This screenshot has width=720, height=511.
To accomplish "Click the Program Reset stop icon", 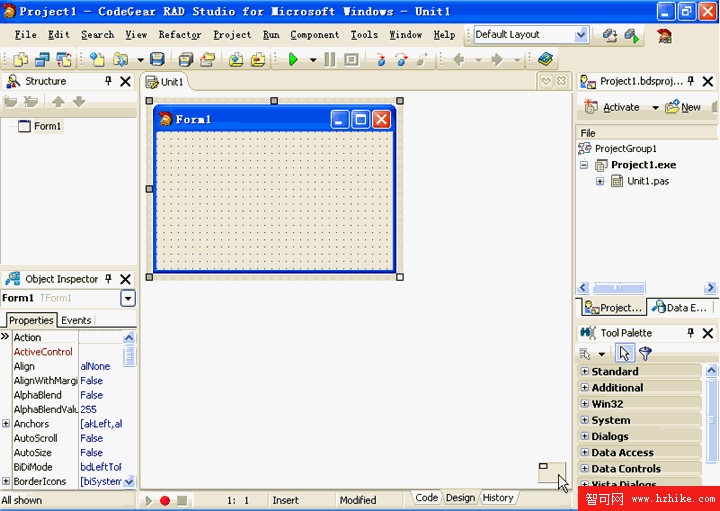I will (x=351, y=59).
